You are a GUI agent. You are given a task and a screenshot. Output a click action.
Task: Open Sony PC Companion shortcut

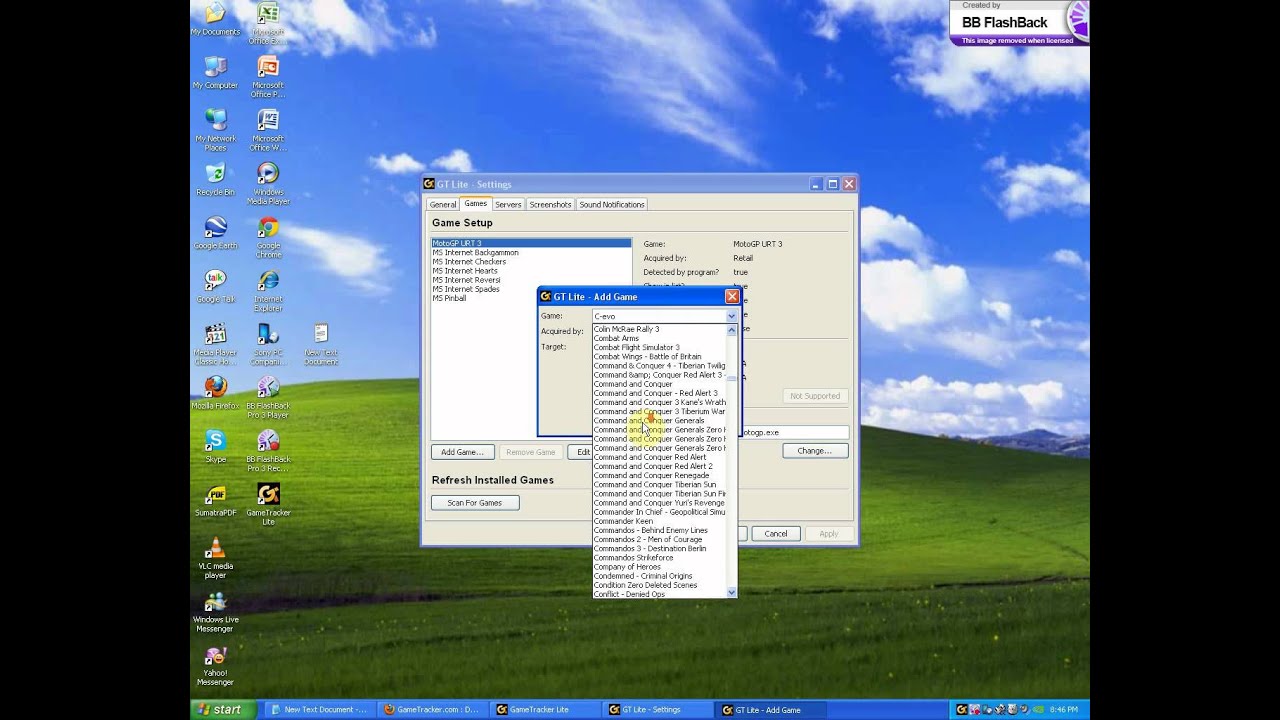click(x=268, y=345)
